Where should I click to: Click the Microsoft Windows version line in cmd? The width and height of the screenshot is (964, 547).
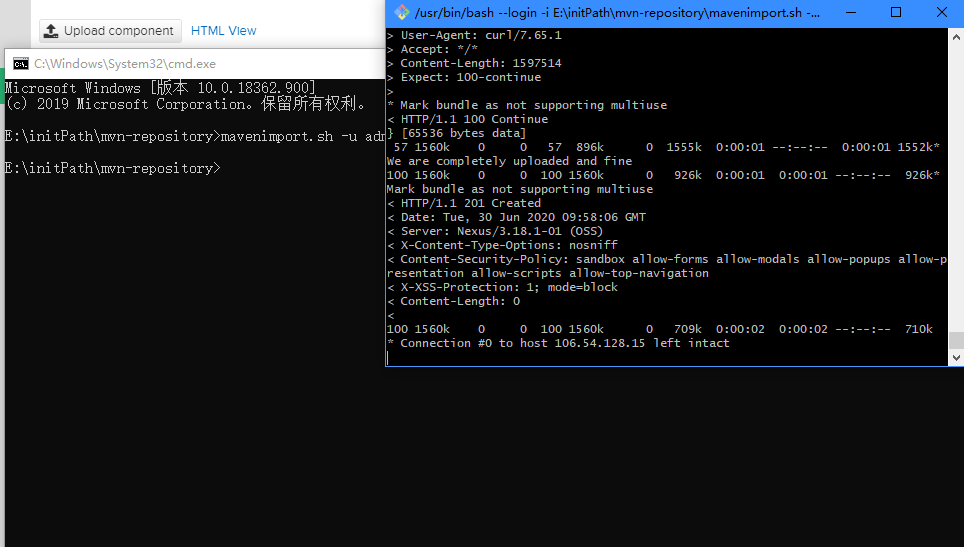160,88
